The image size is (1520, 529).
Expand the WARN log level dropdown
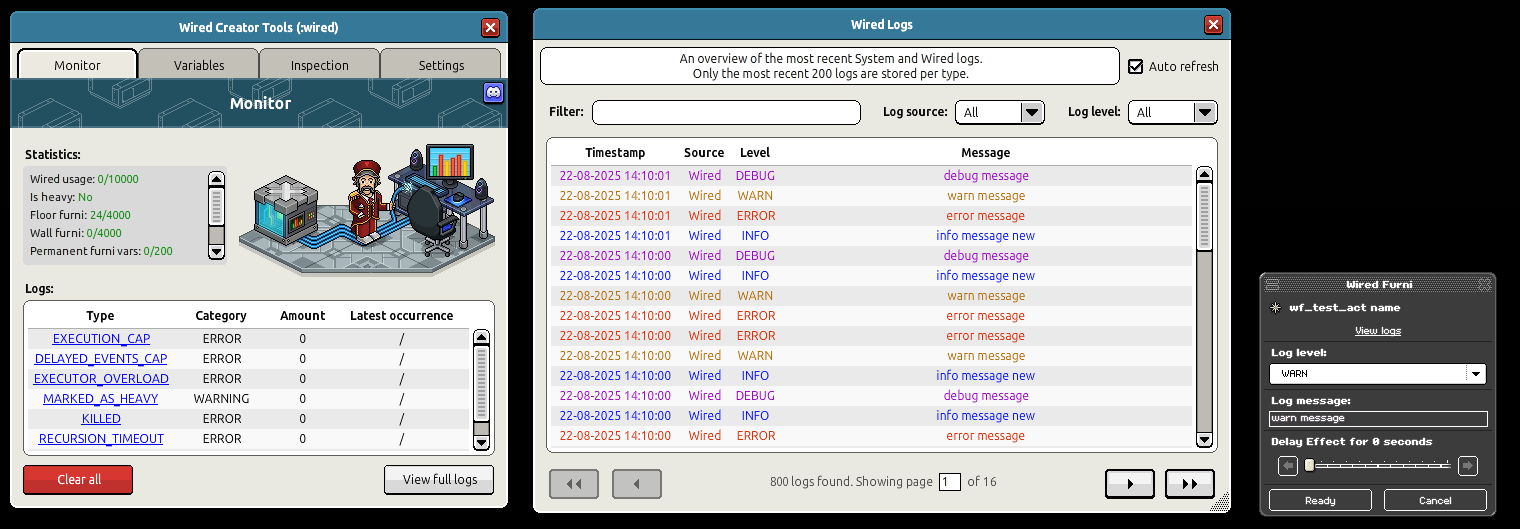1475,373
